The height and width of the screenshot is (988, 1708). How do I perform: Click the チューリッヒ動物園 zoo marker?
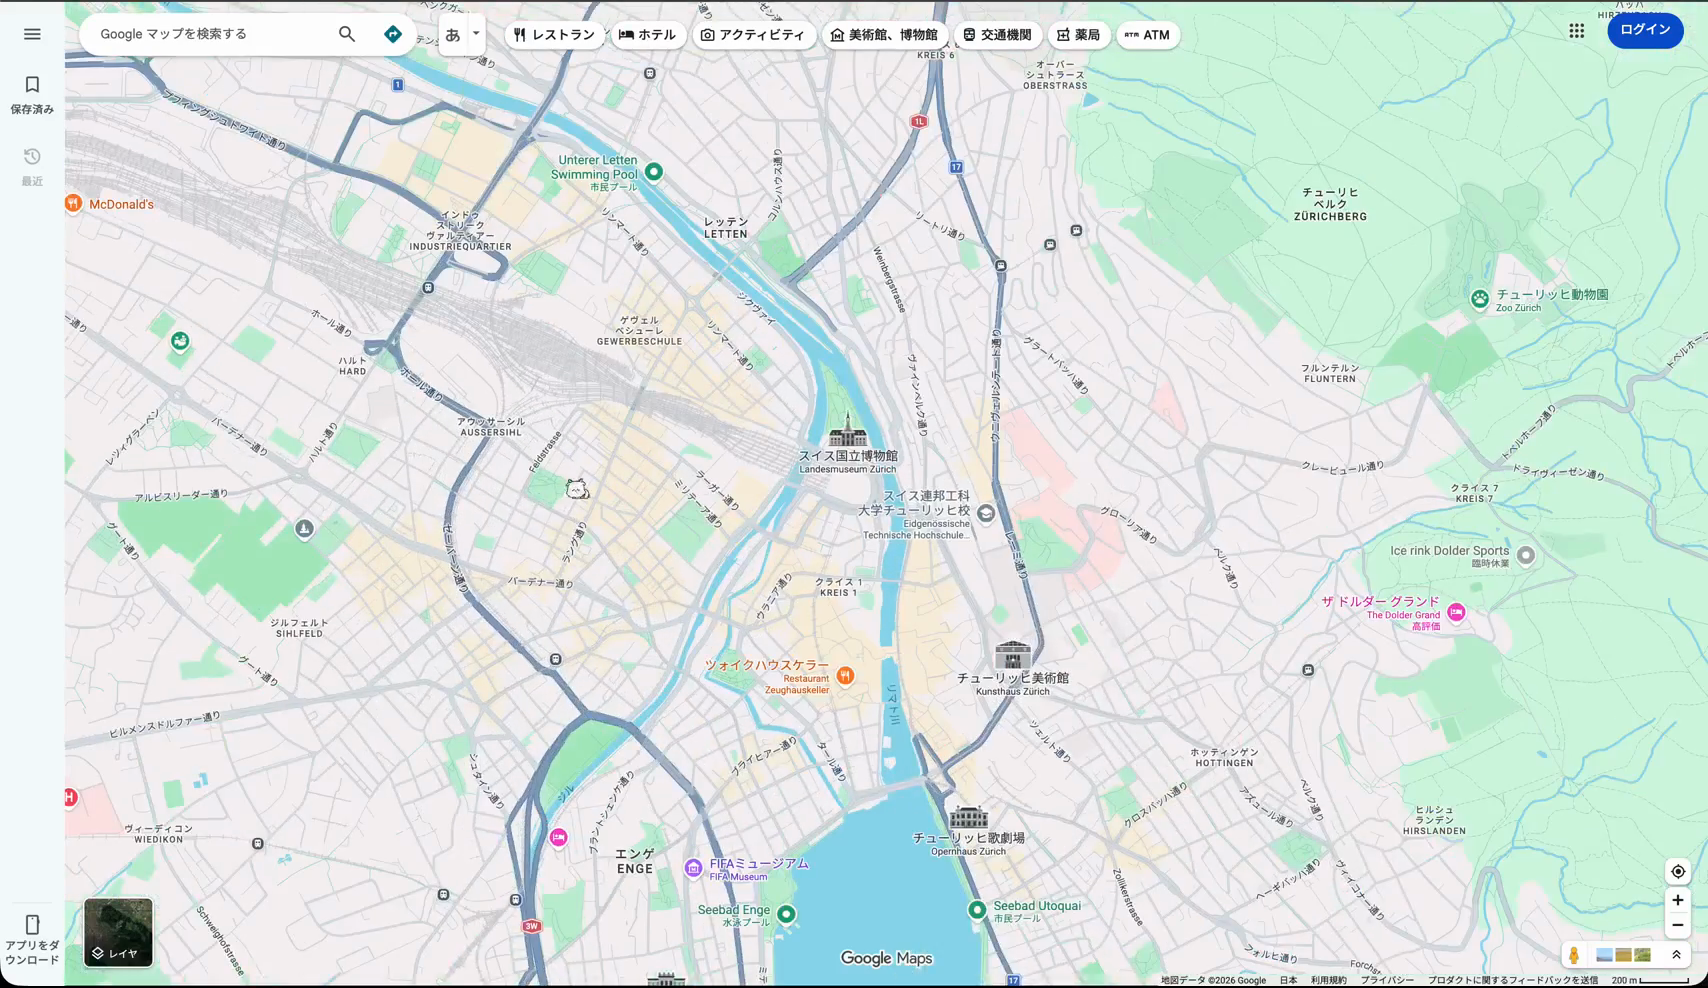tap(1480, 299)
